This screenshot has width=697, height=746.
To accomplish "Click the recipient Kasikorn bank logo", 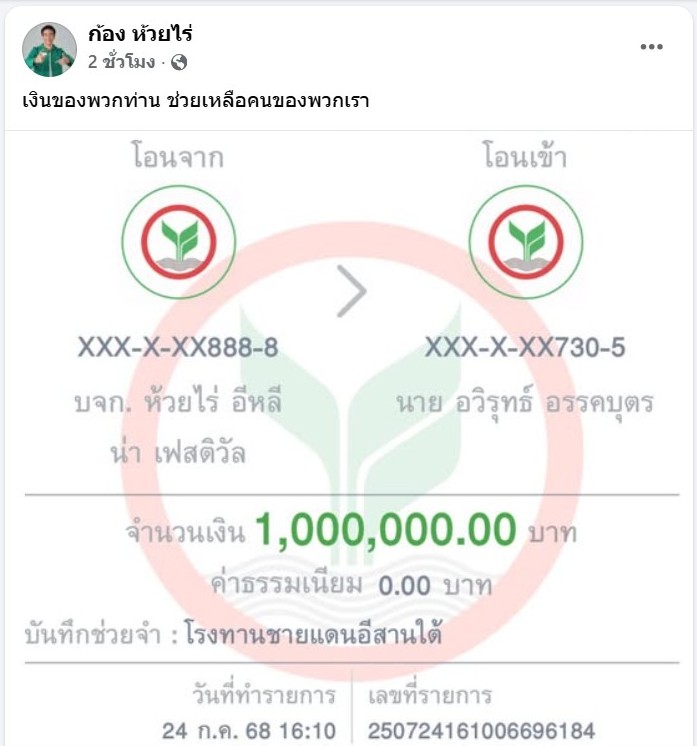I will 526,242.
